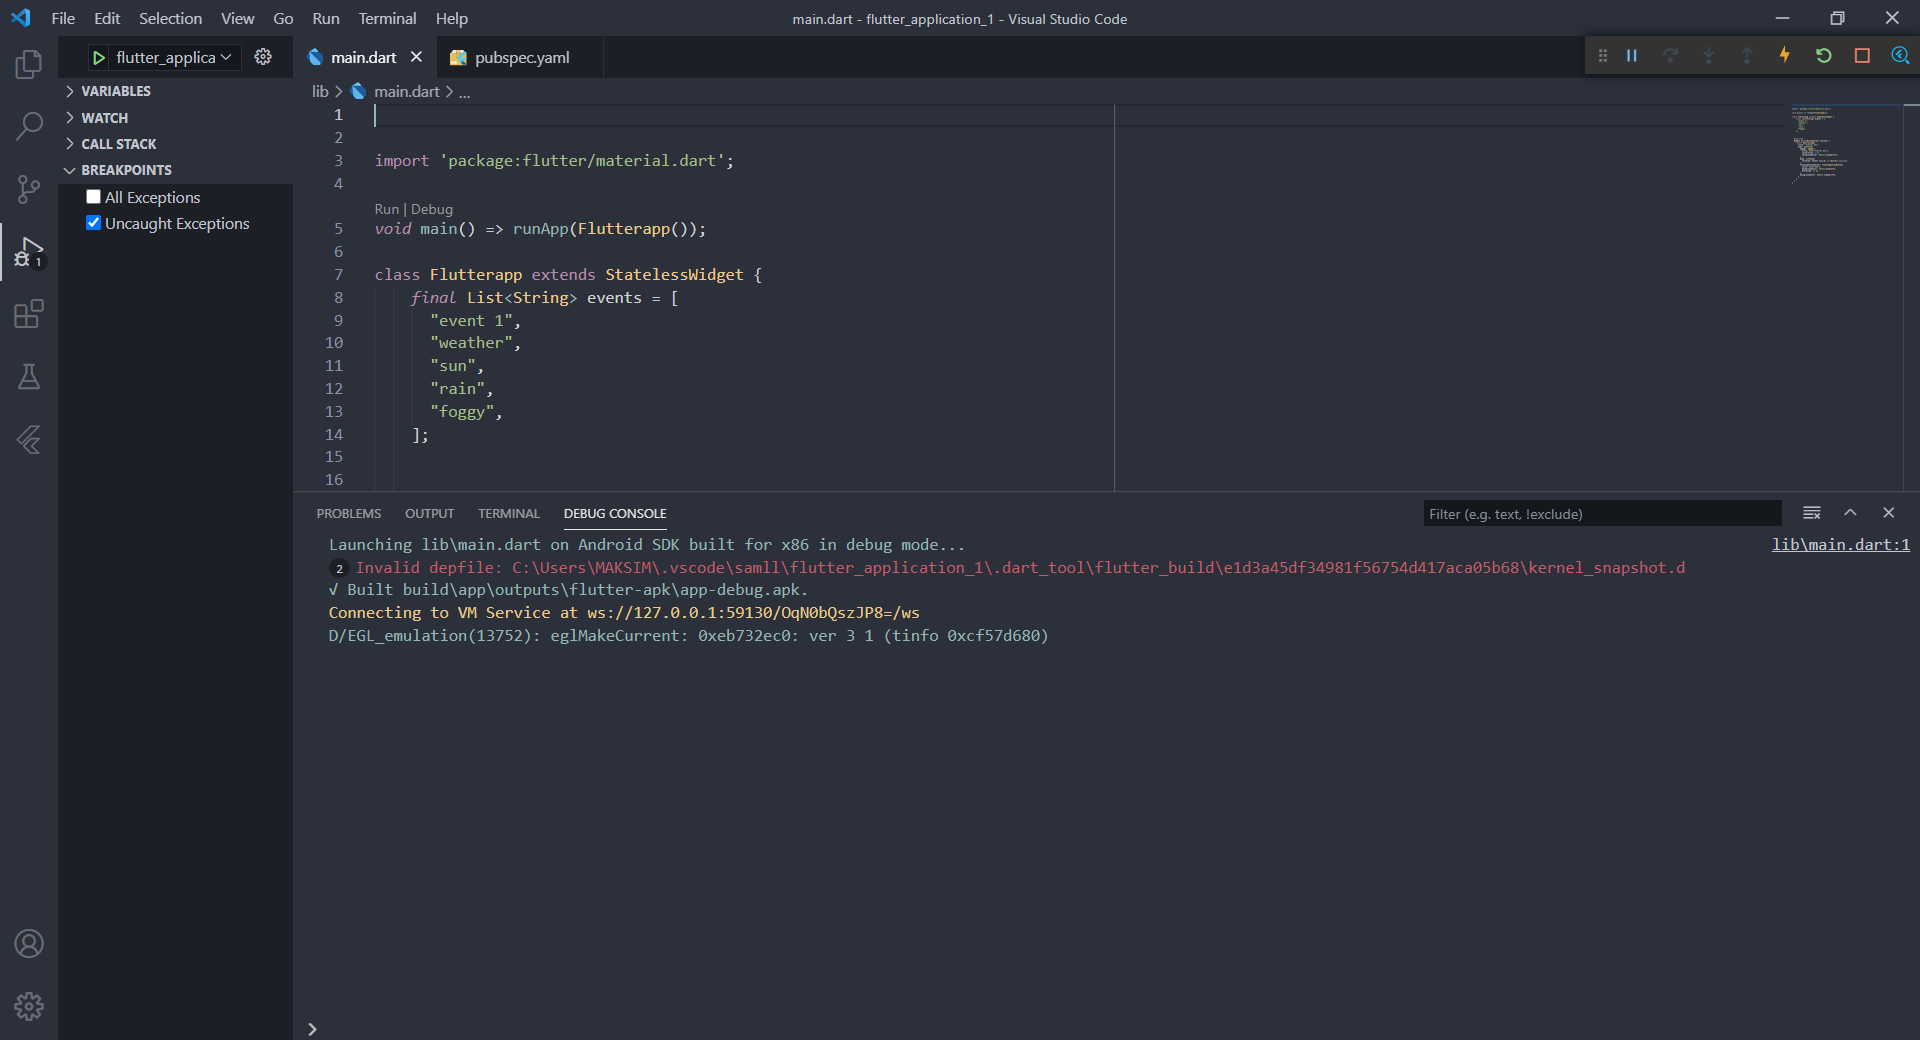Disable Uncaught Exceptions breakpoint

click(94, 223)
